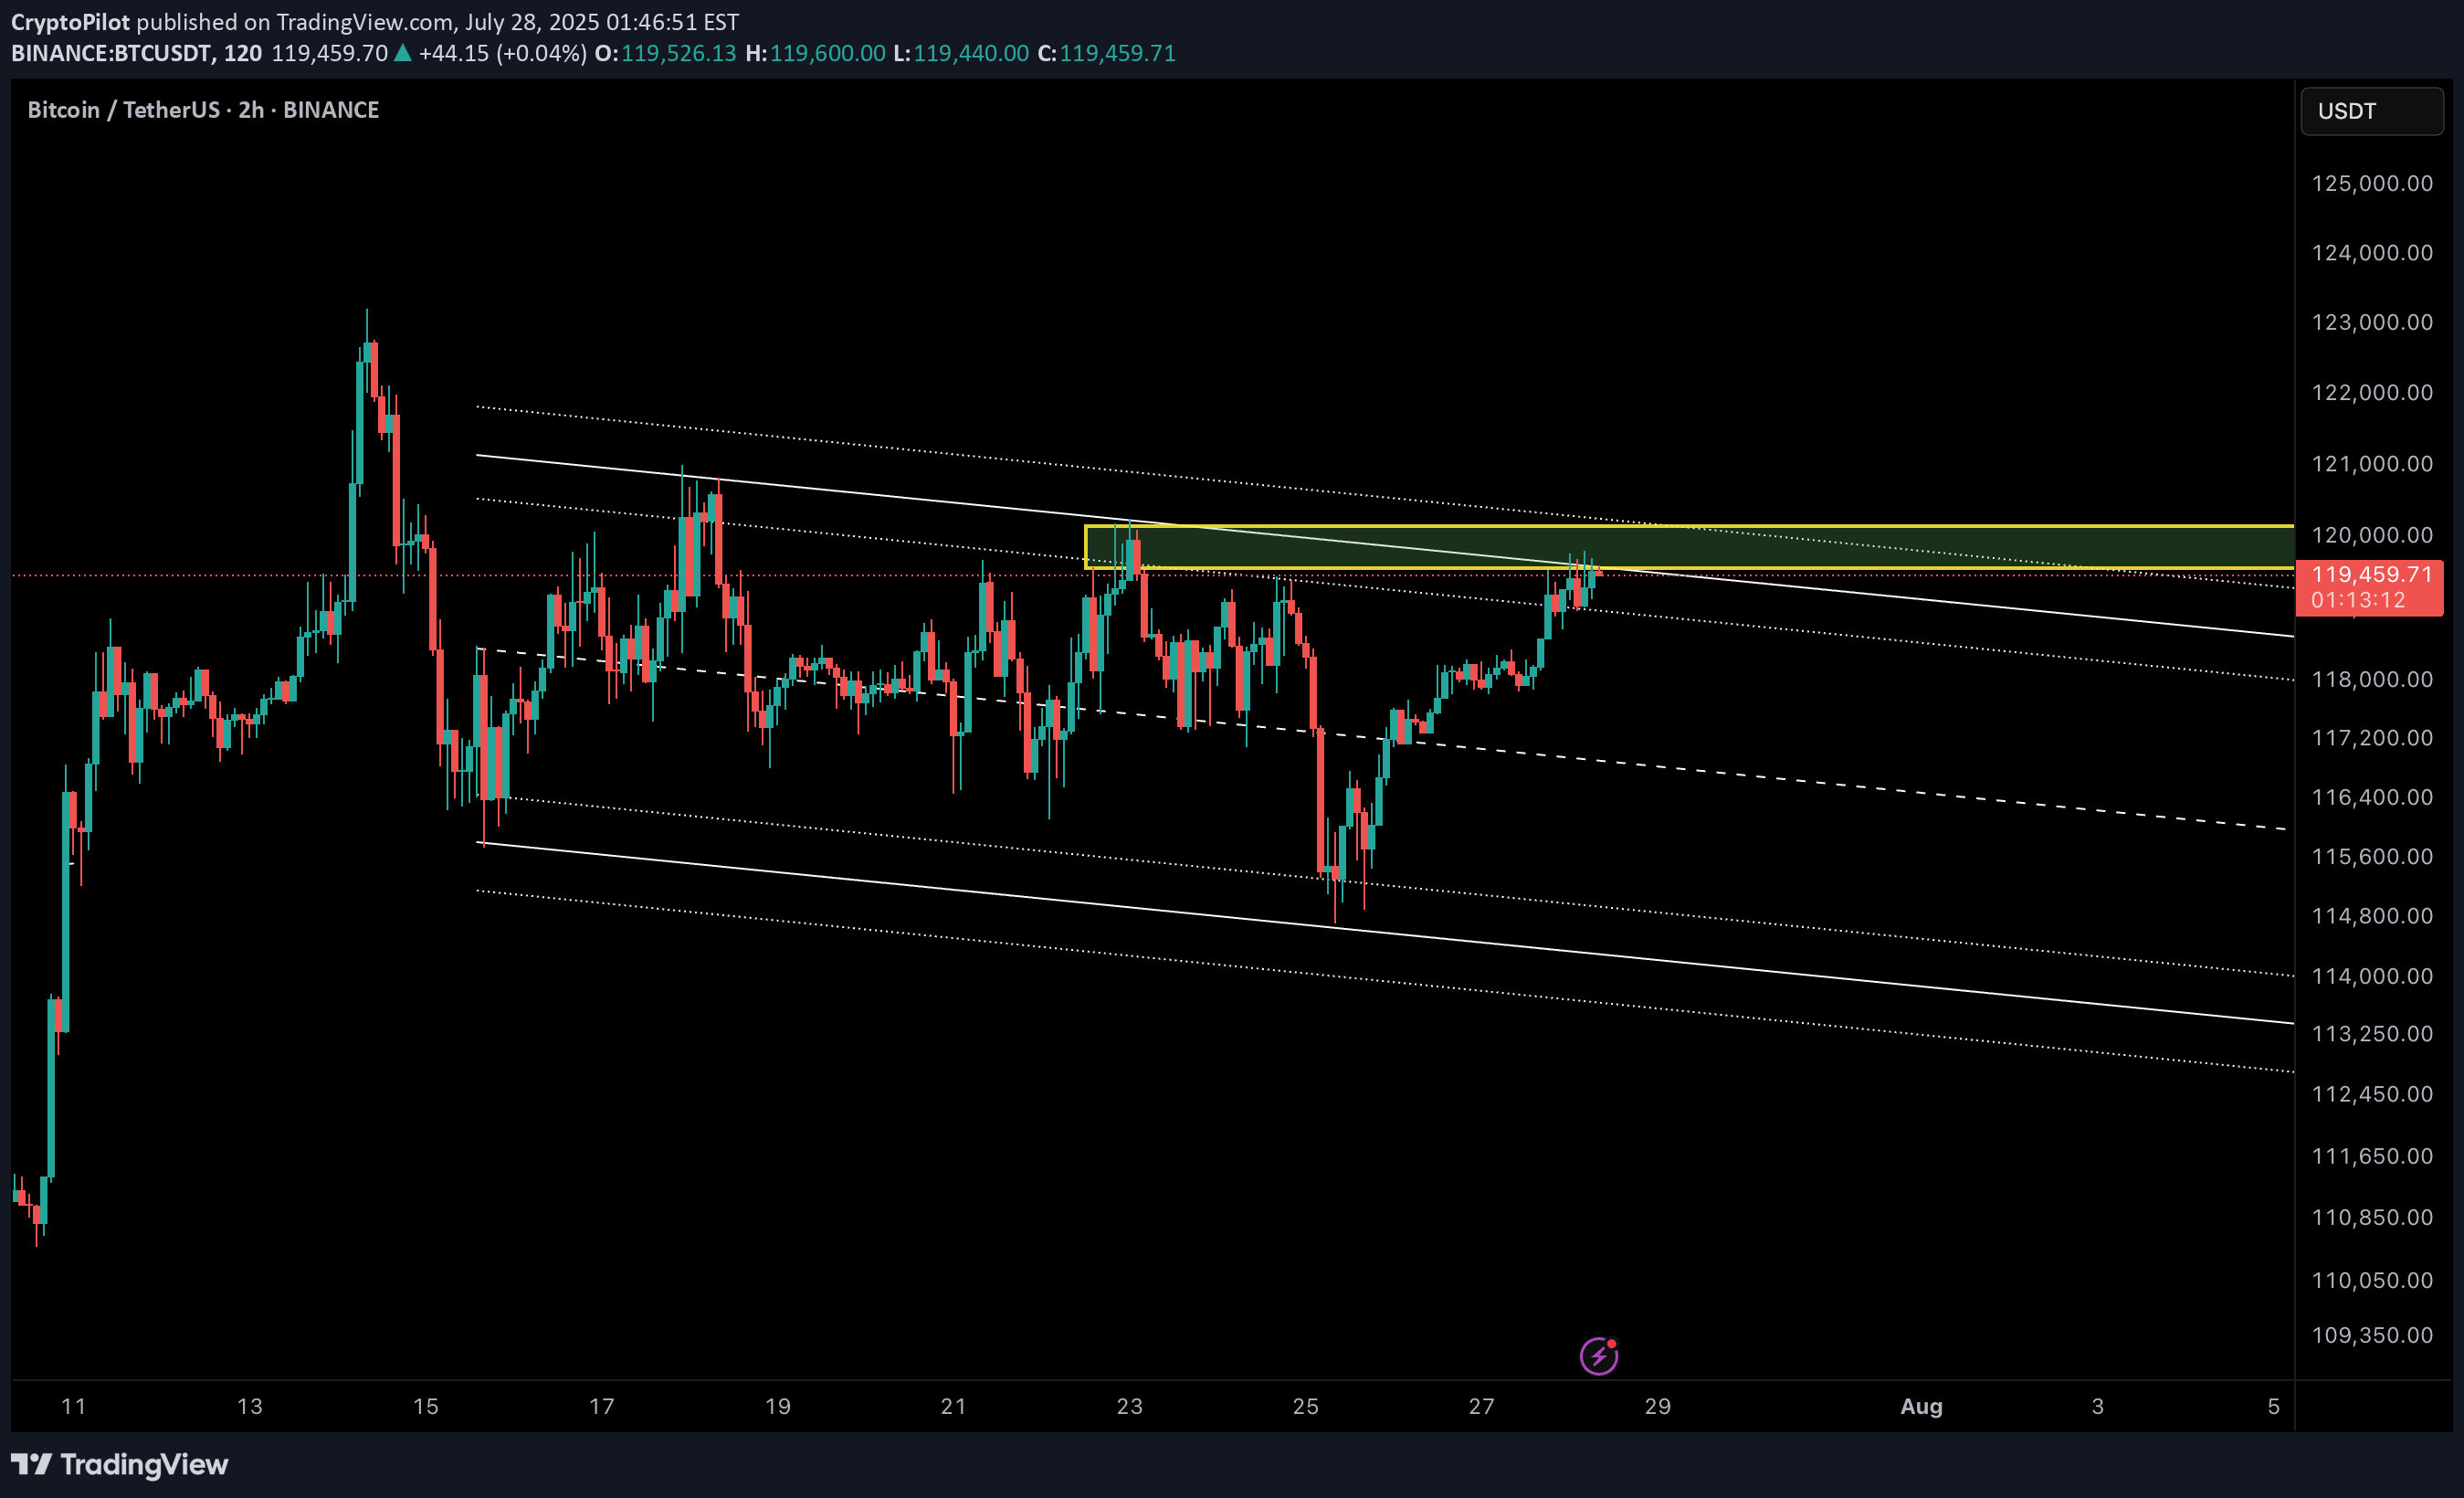Click the CryptoPilot author name

pos(70,21)
